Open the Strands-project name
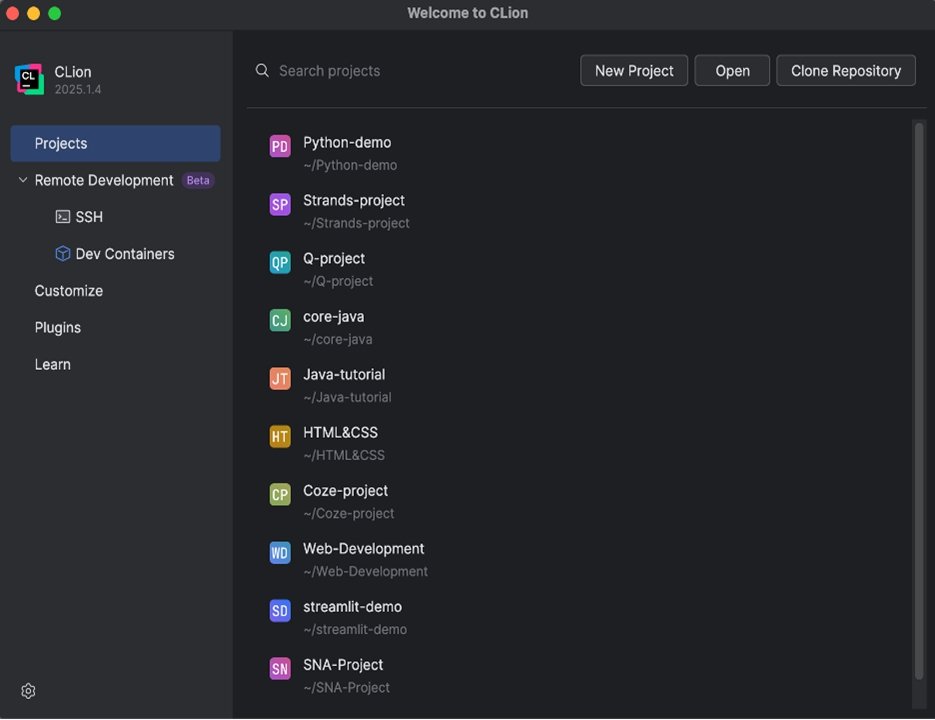The image size is (935, 720). [354, 200]
